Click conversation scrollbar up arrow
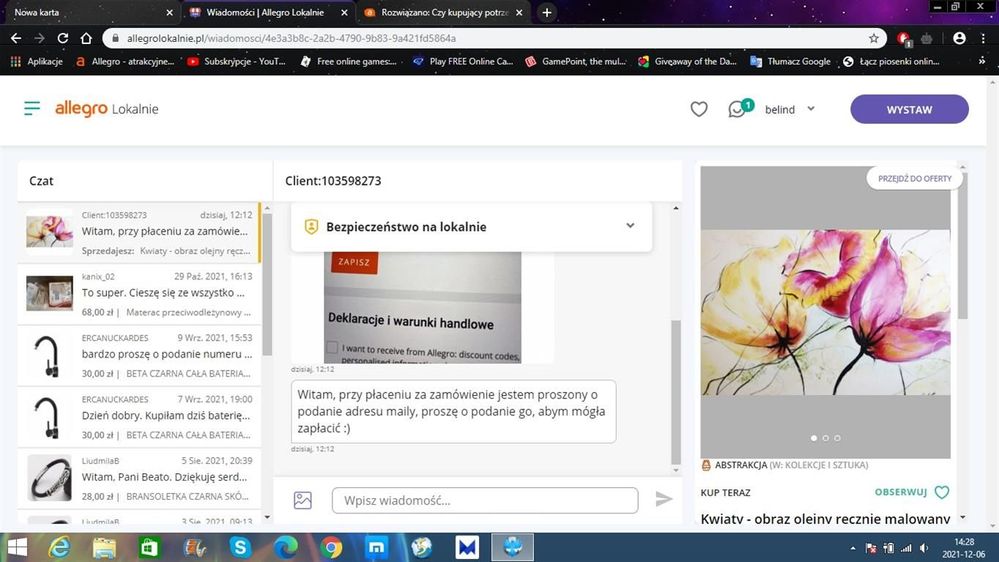The width and height of the screenshot is (999, 562). click(x=676, y=208)
